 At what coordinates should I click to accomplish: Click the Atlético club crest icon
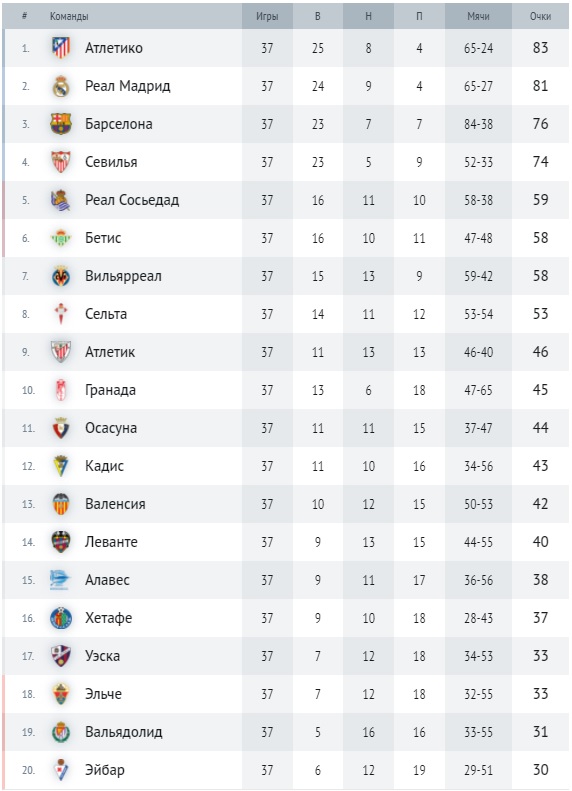61,48
